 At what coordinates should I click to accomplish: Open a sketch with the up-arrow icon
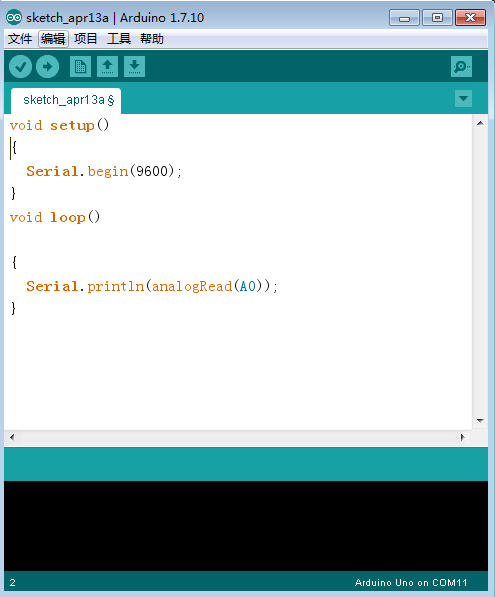pyautogui.click(x=107, y=67)
